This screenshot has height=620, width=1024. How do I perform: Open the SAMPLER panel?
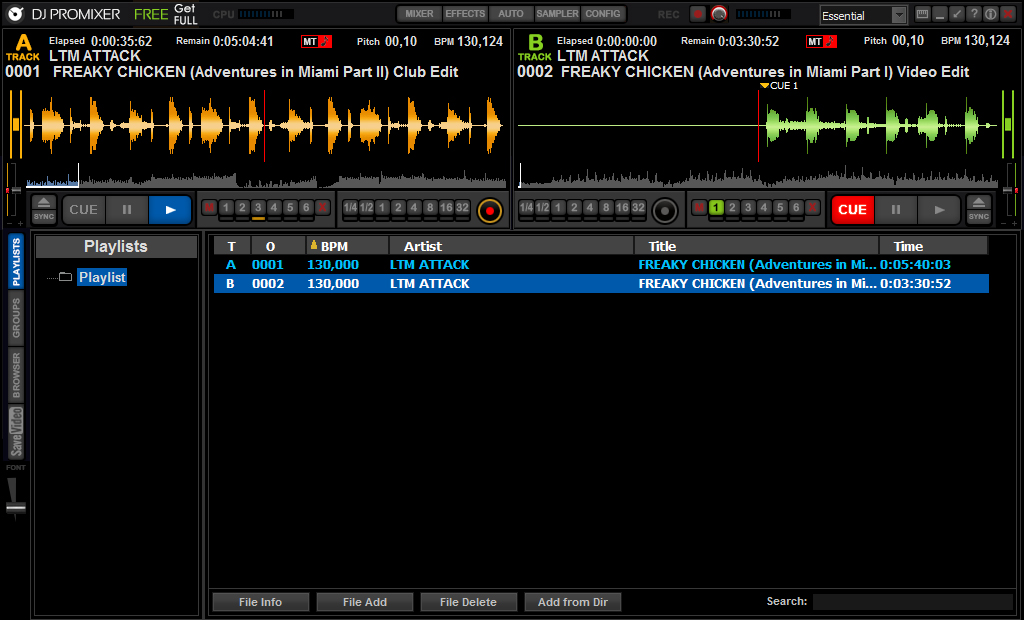pos(557,14)
